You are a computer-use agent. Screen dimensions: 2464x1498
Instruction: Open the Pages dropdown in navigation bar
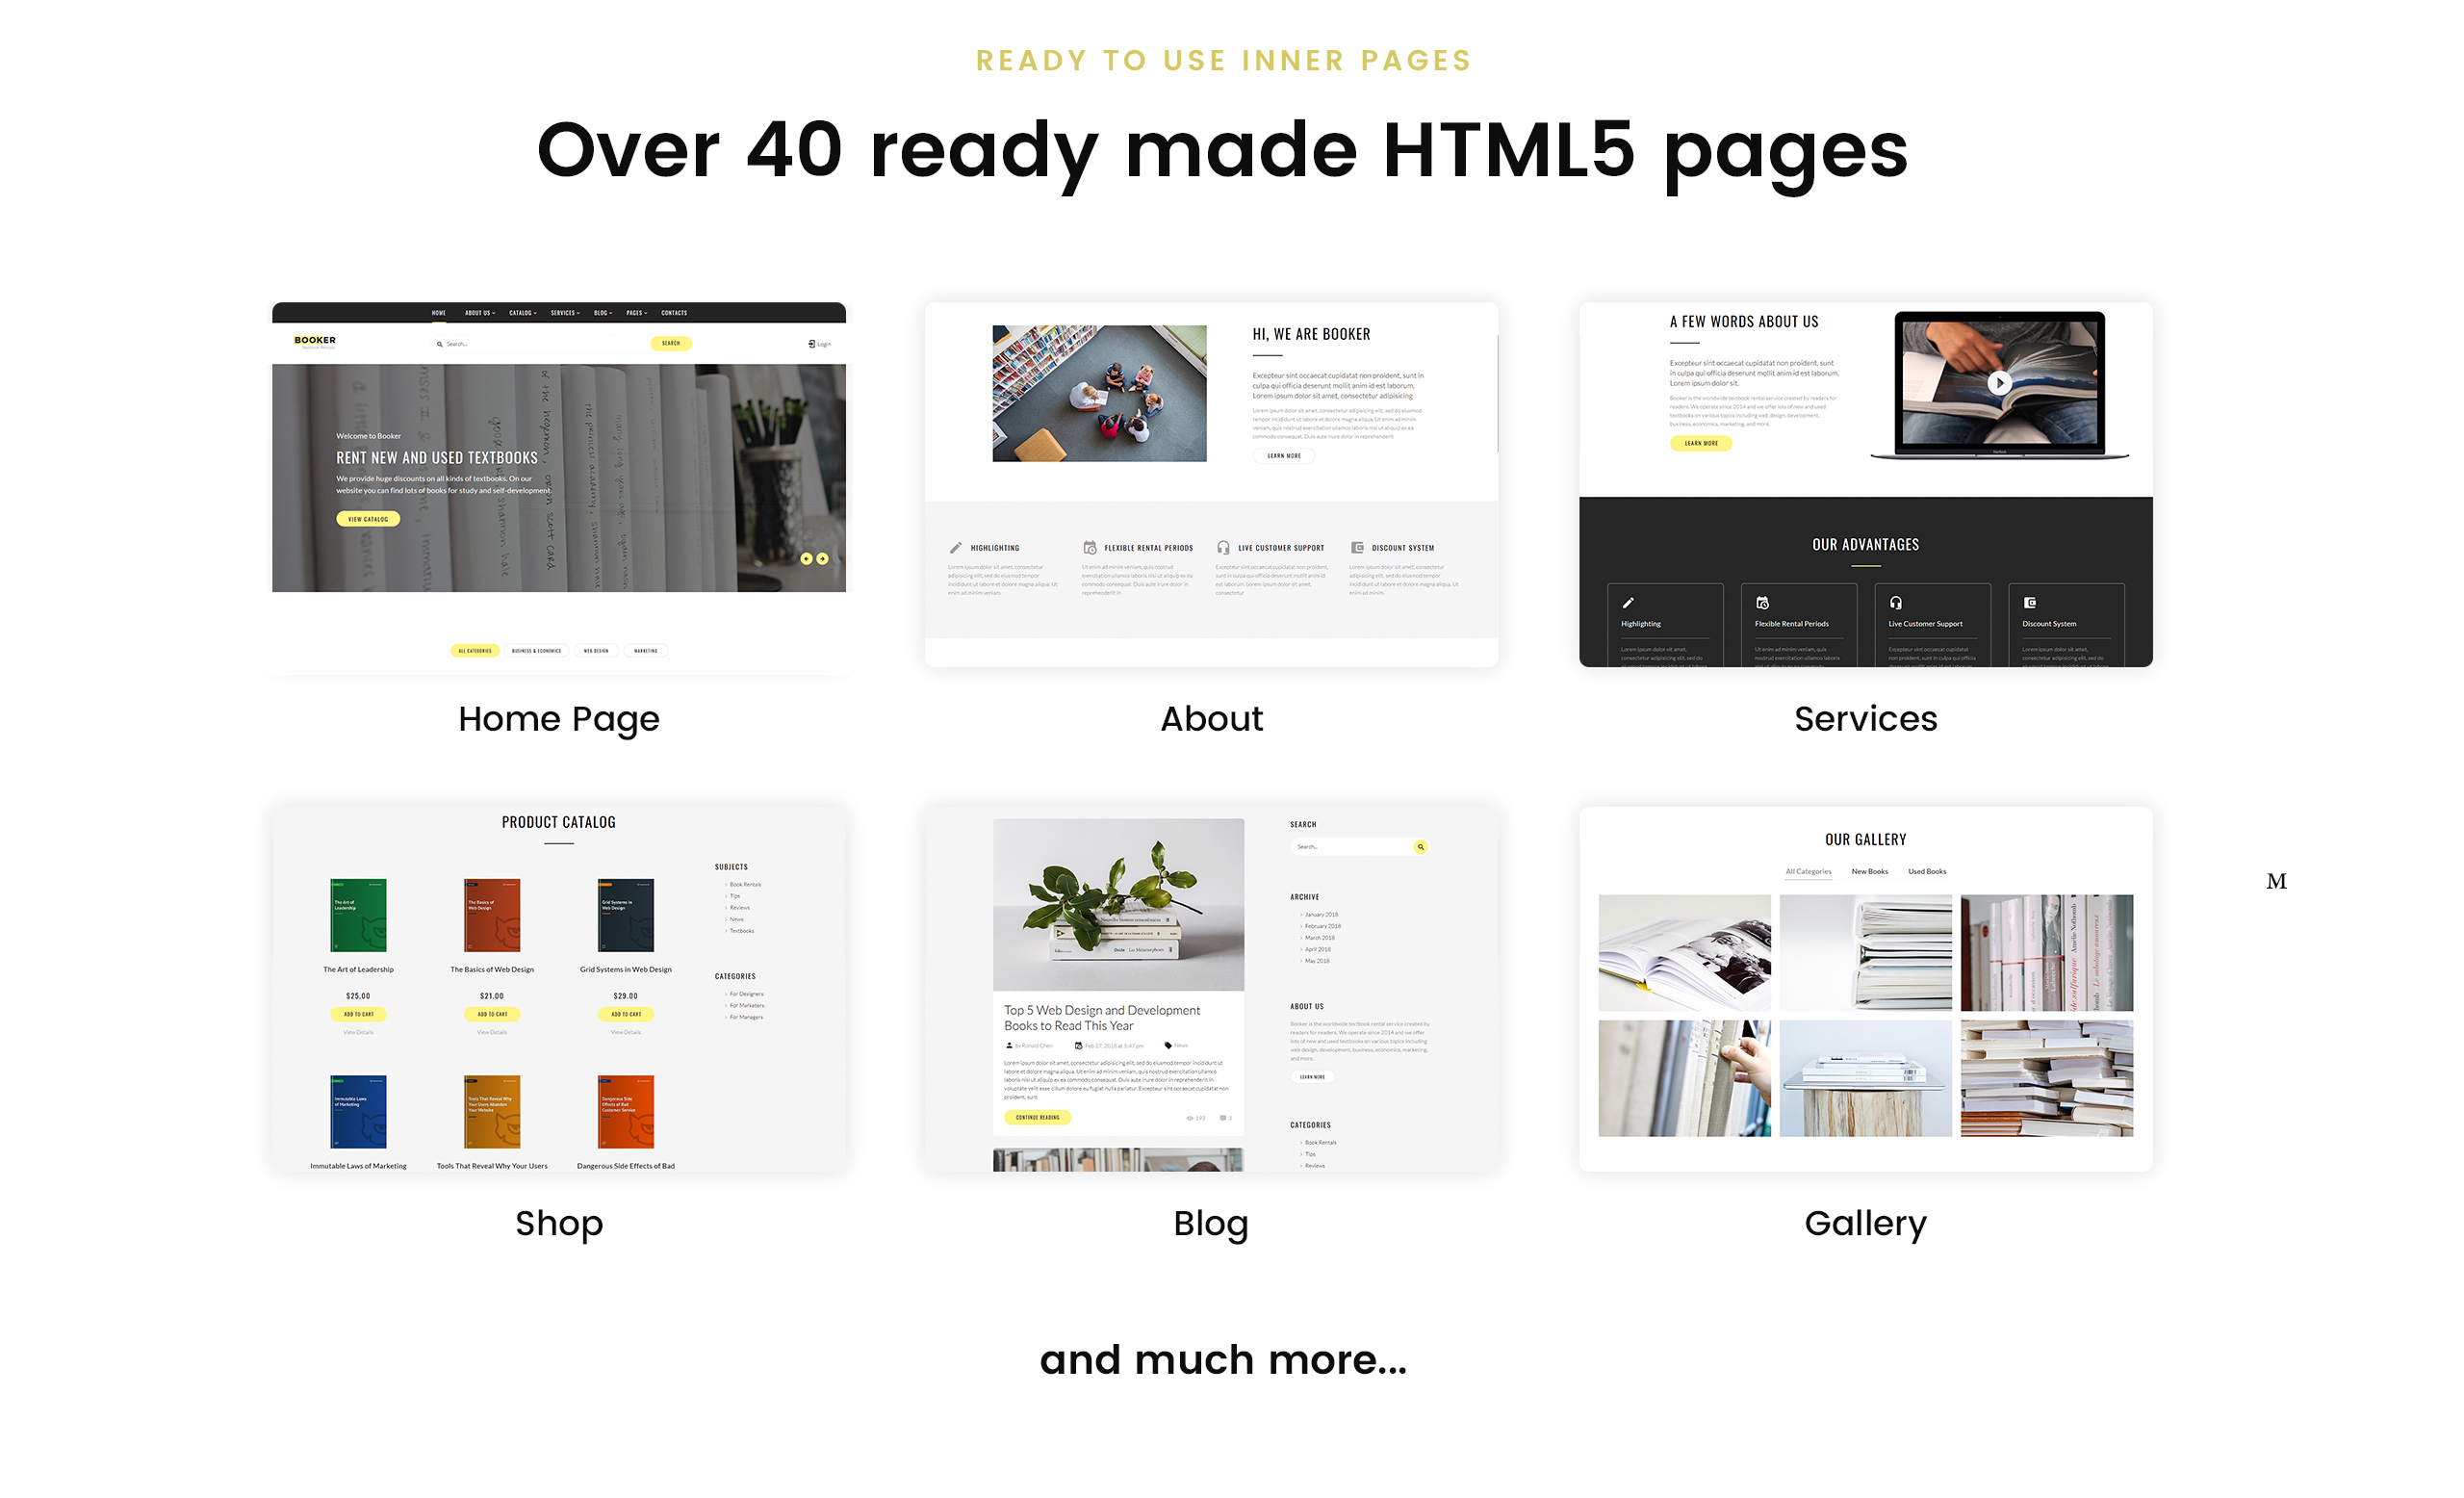637,313
